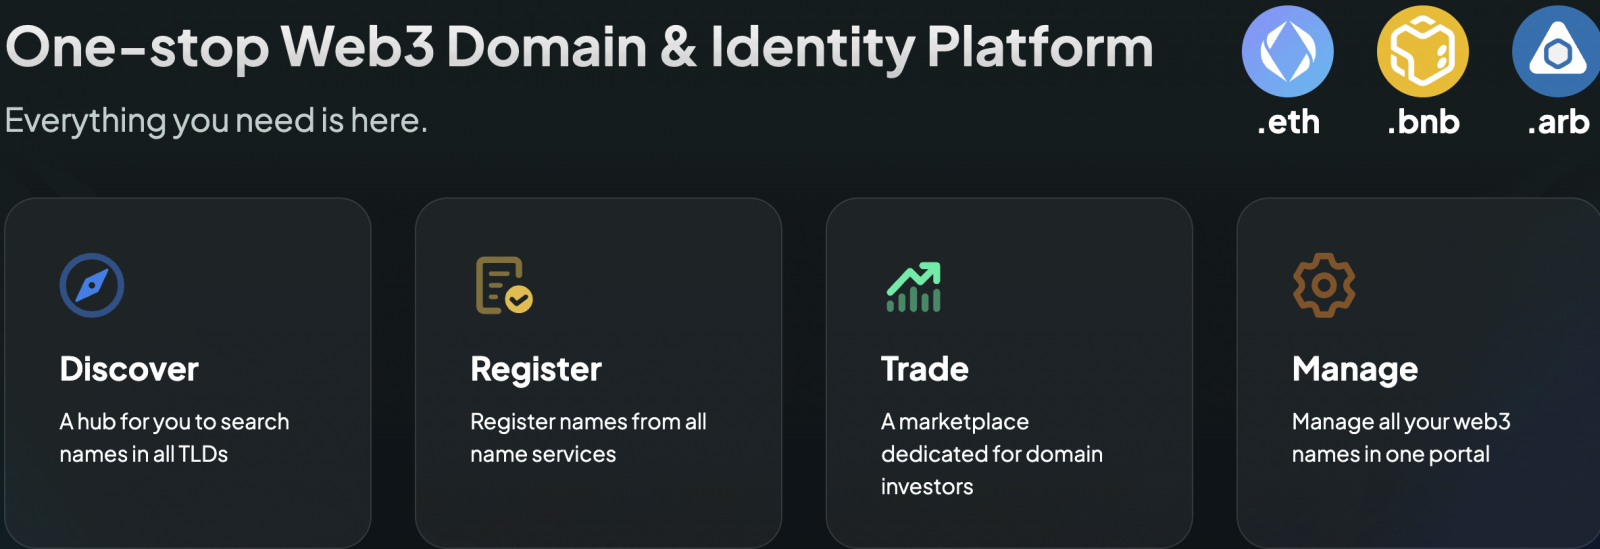
Task: Open the Trade heading
Action: click(x=925, y=369)
